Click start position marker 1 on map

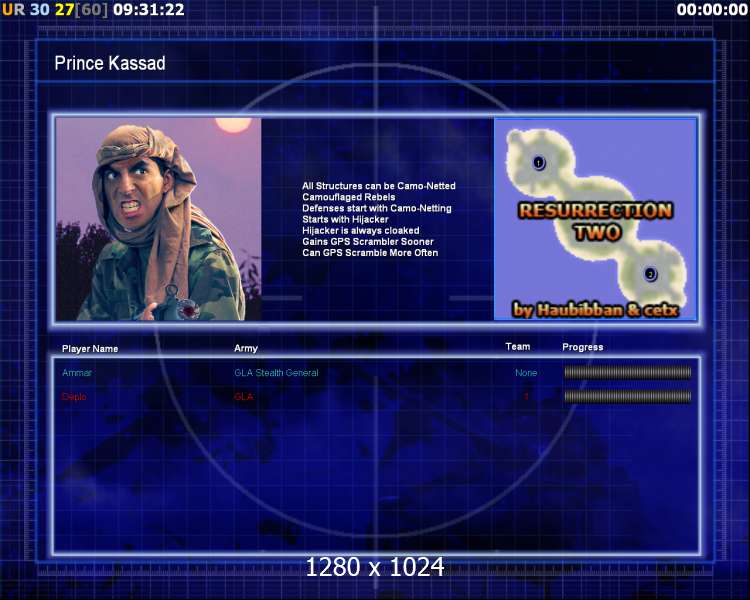click(539, 163)
